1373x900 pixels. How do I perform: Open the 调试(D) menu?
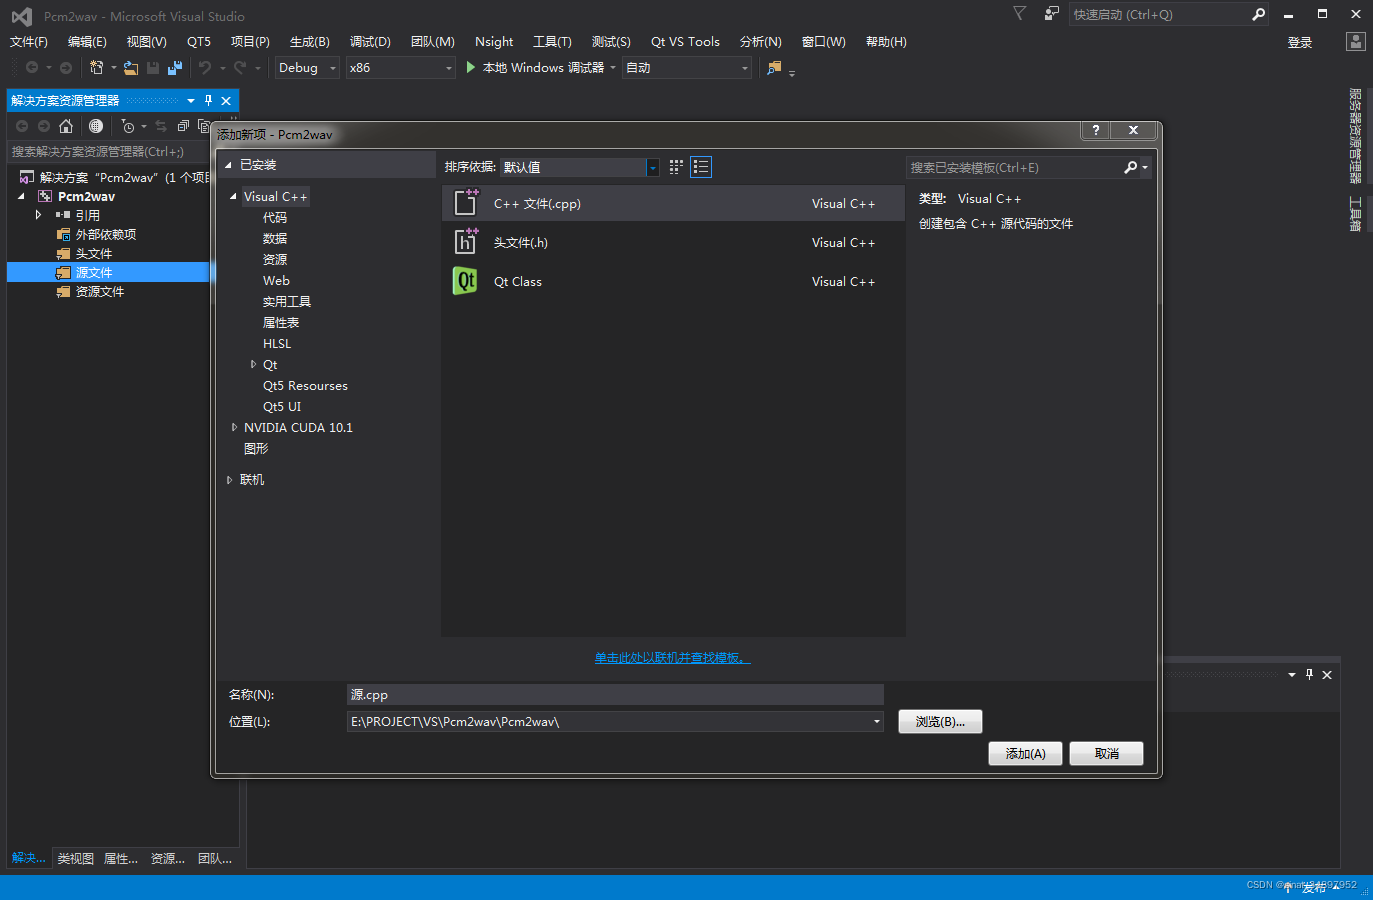click(x=370, y=41)
